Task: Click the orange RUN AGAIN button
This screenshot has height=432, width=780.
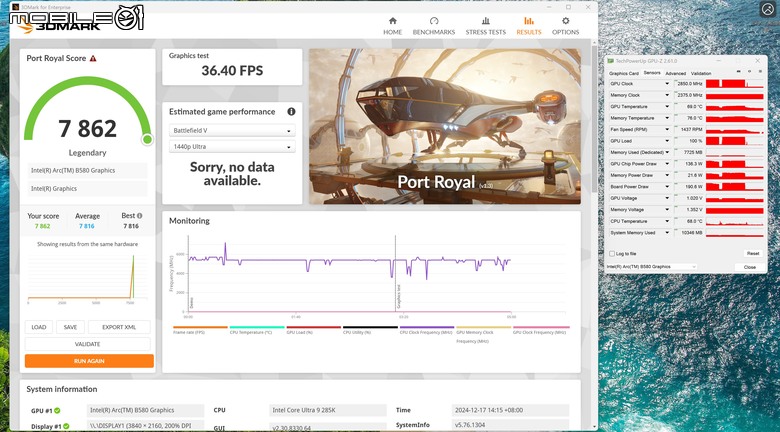Action: pos(89,361)
